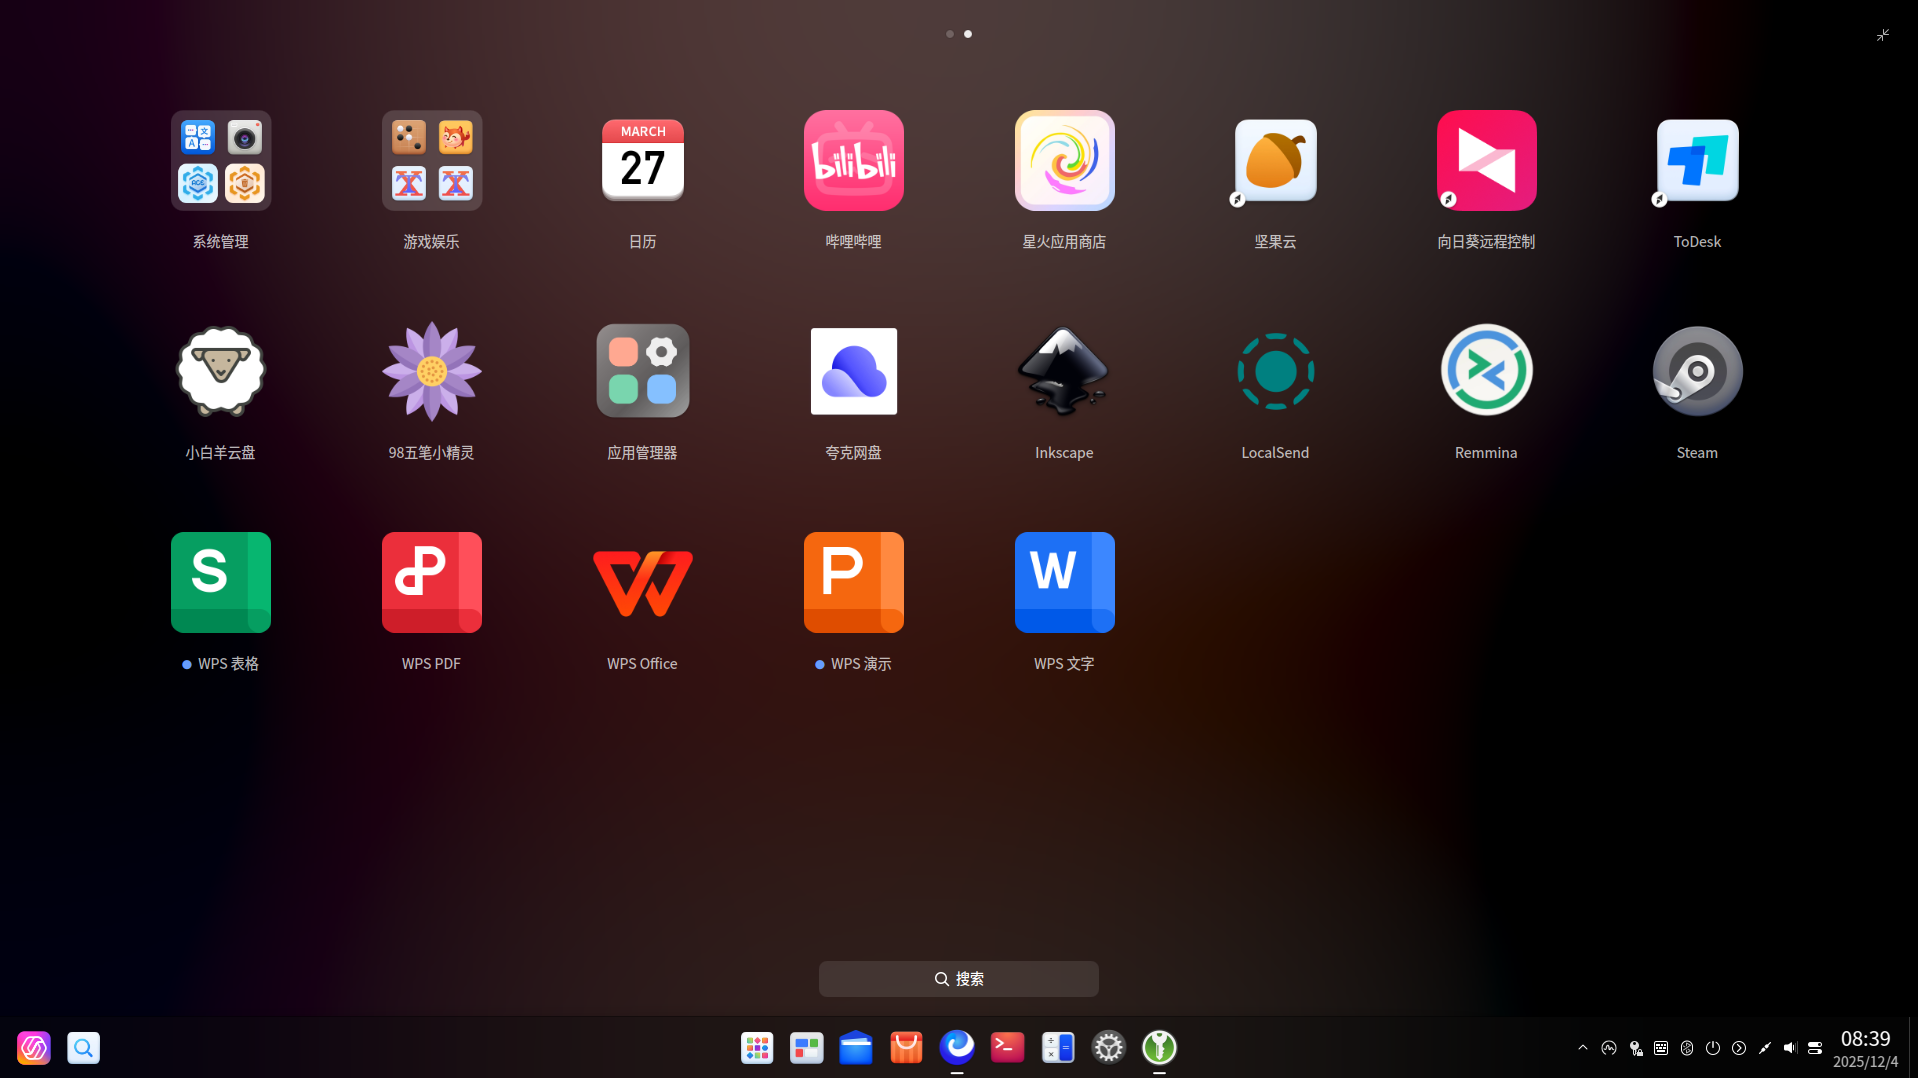Open the file manager in dock
1918x1078 pixels.
click(x=856, y=1047)
